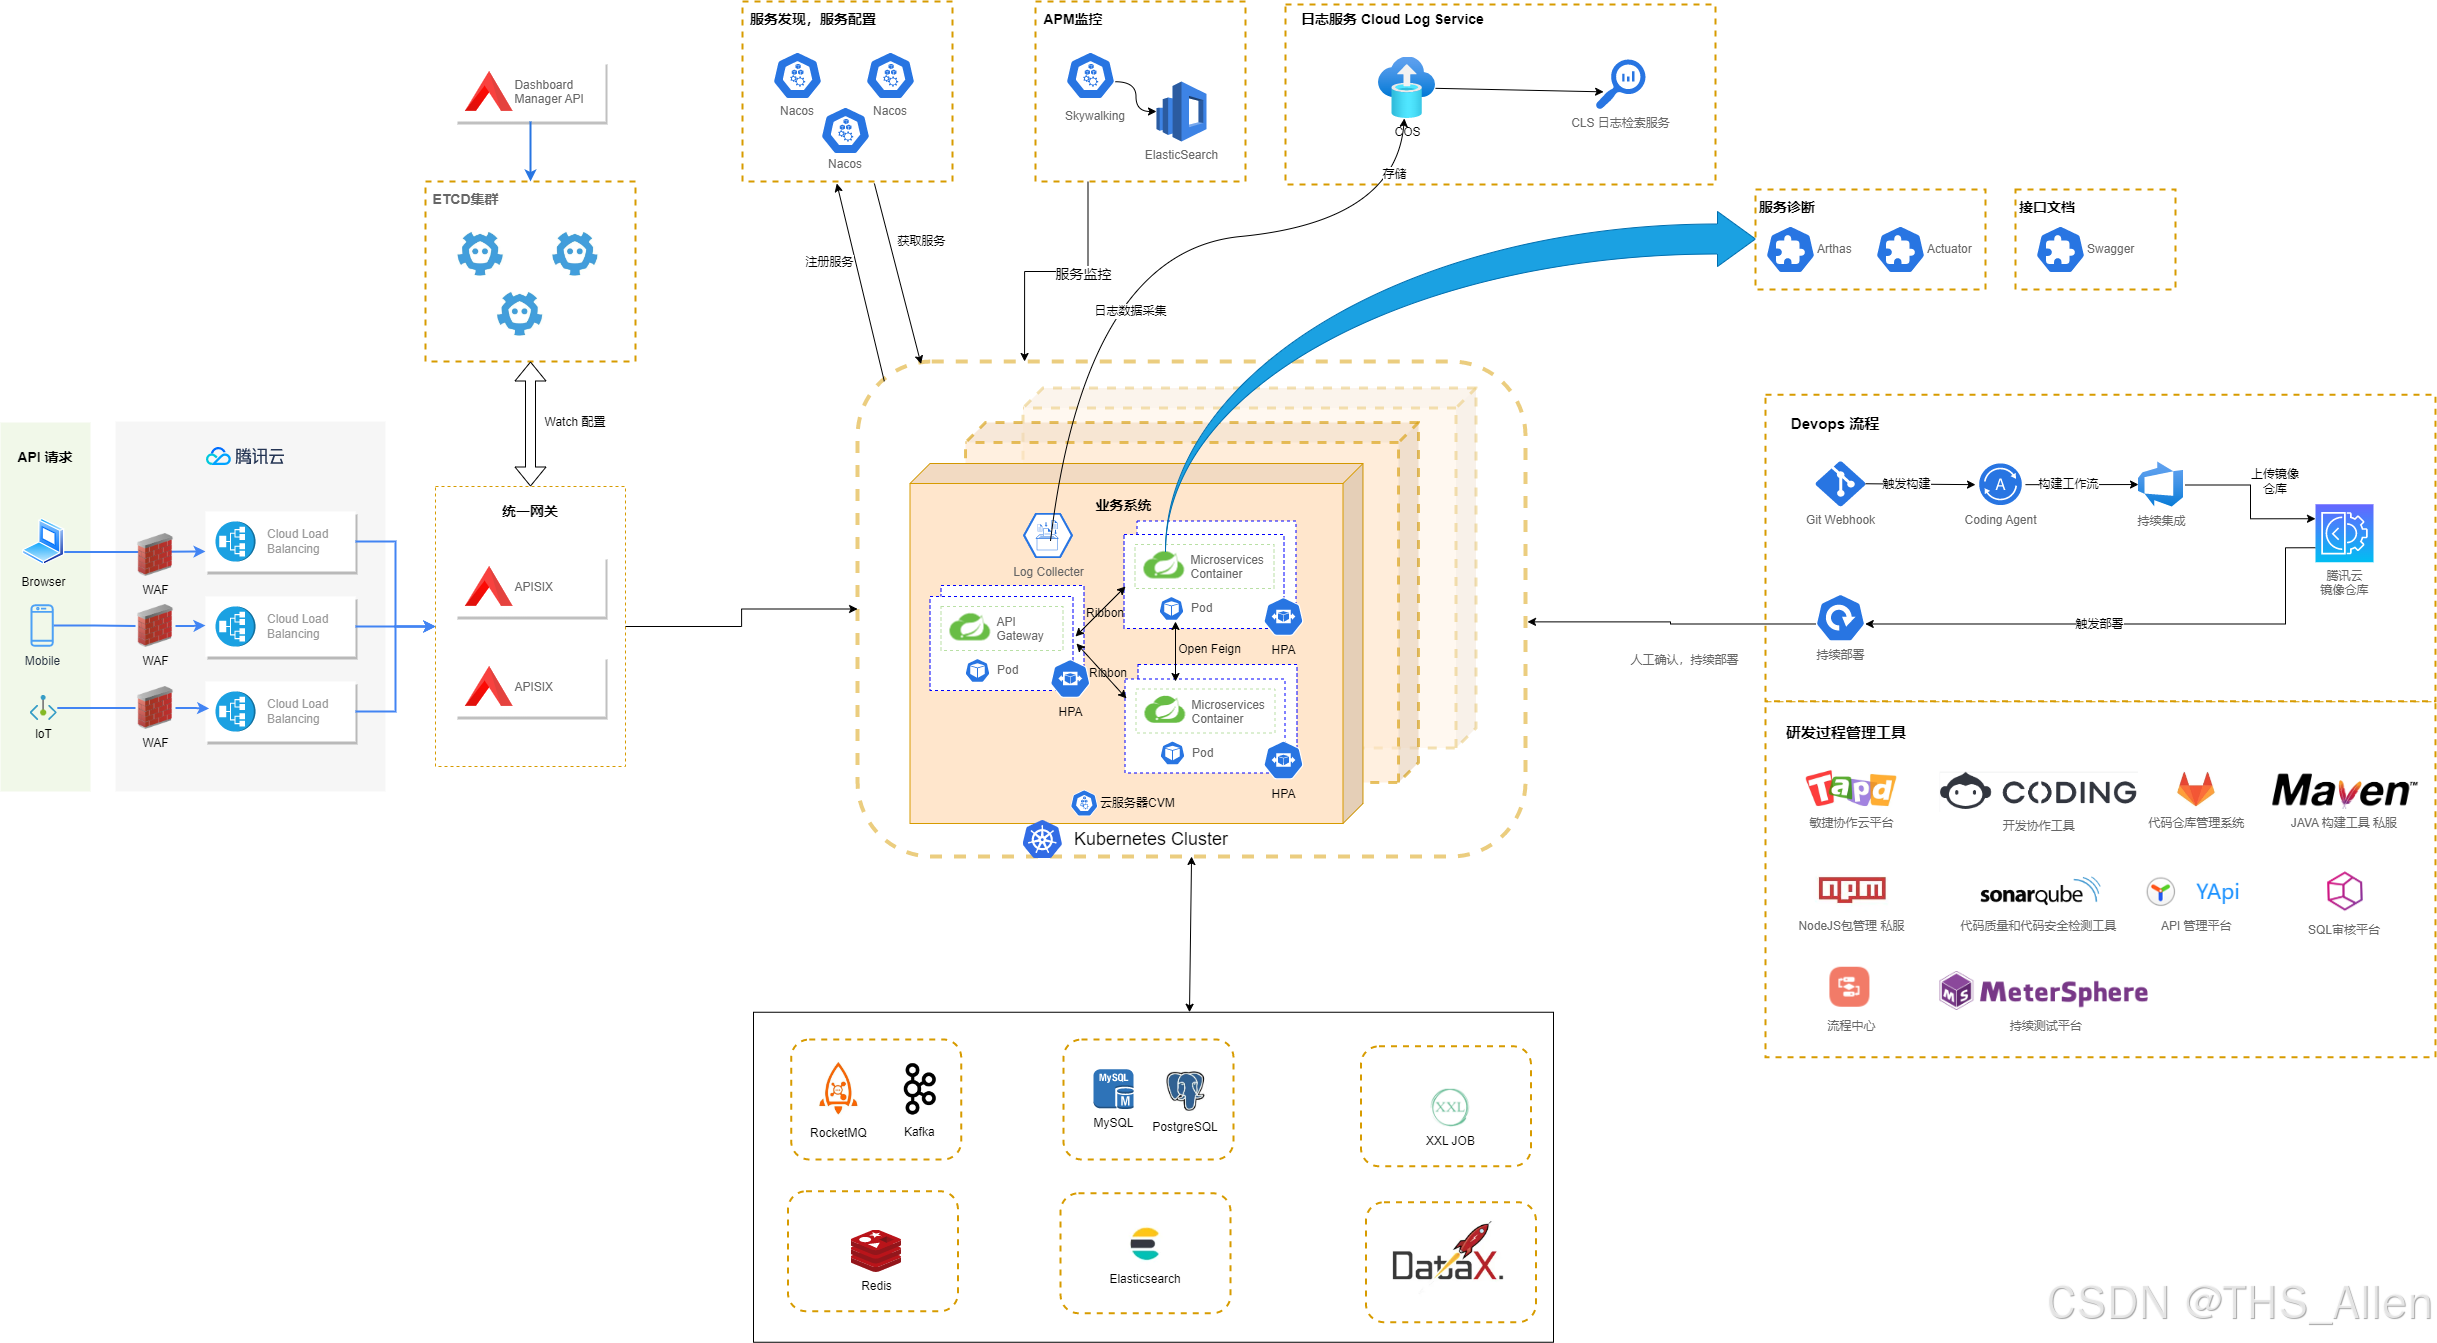Click the Kubernetes Cluster wheel icon
This screenshot has height=1343, width=2437.
coord(1042,839)
